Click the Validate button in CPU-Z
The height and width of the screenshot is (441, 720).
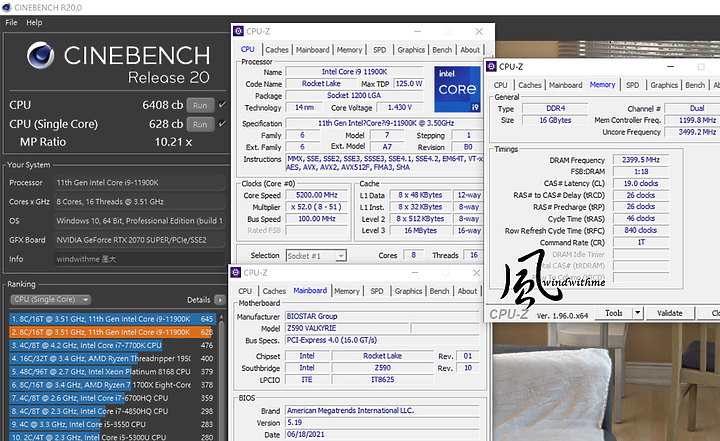coord(669,313)
